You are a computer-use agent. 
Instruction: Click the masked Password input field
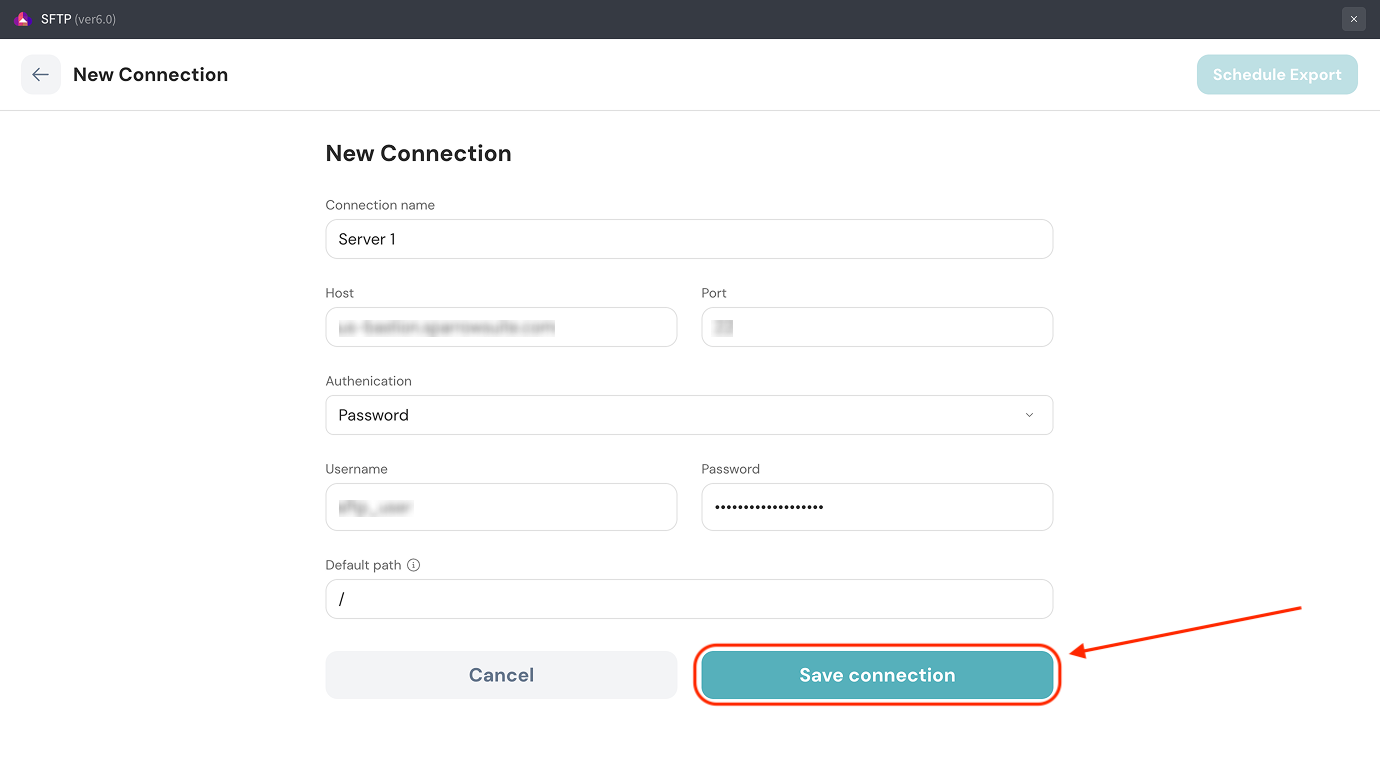pos(876,507)
